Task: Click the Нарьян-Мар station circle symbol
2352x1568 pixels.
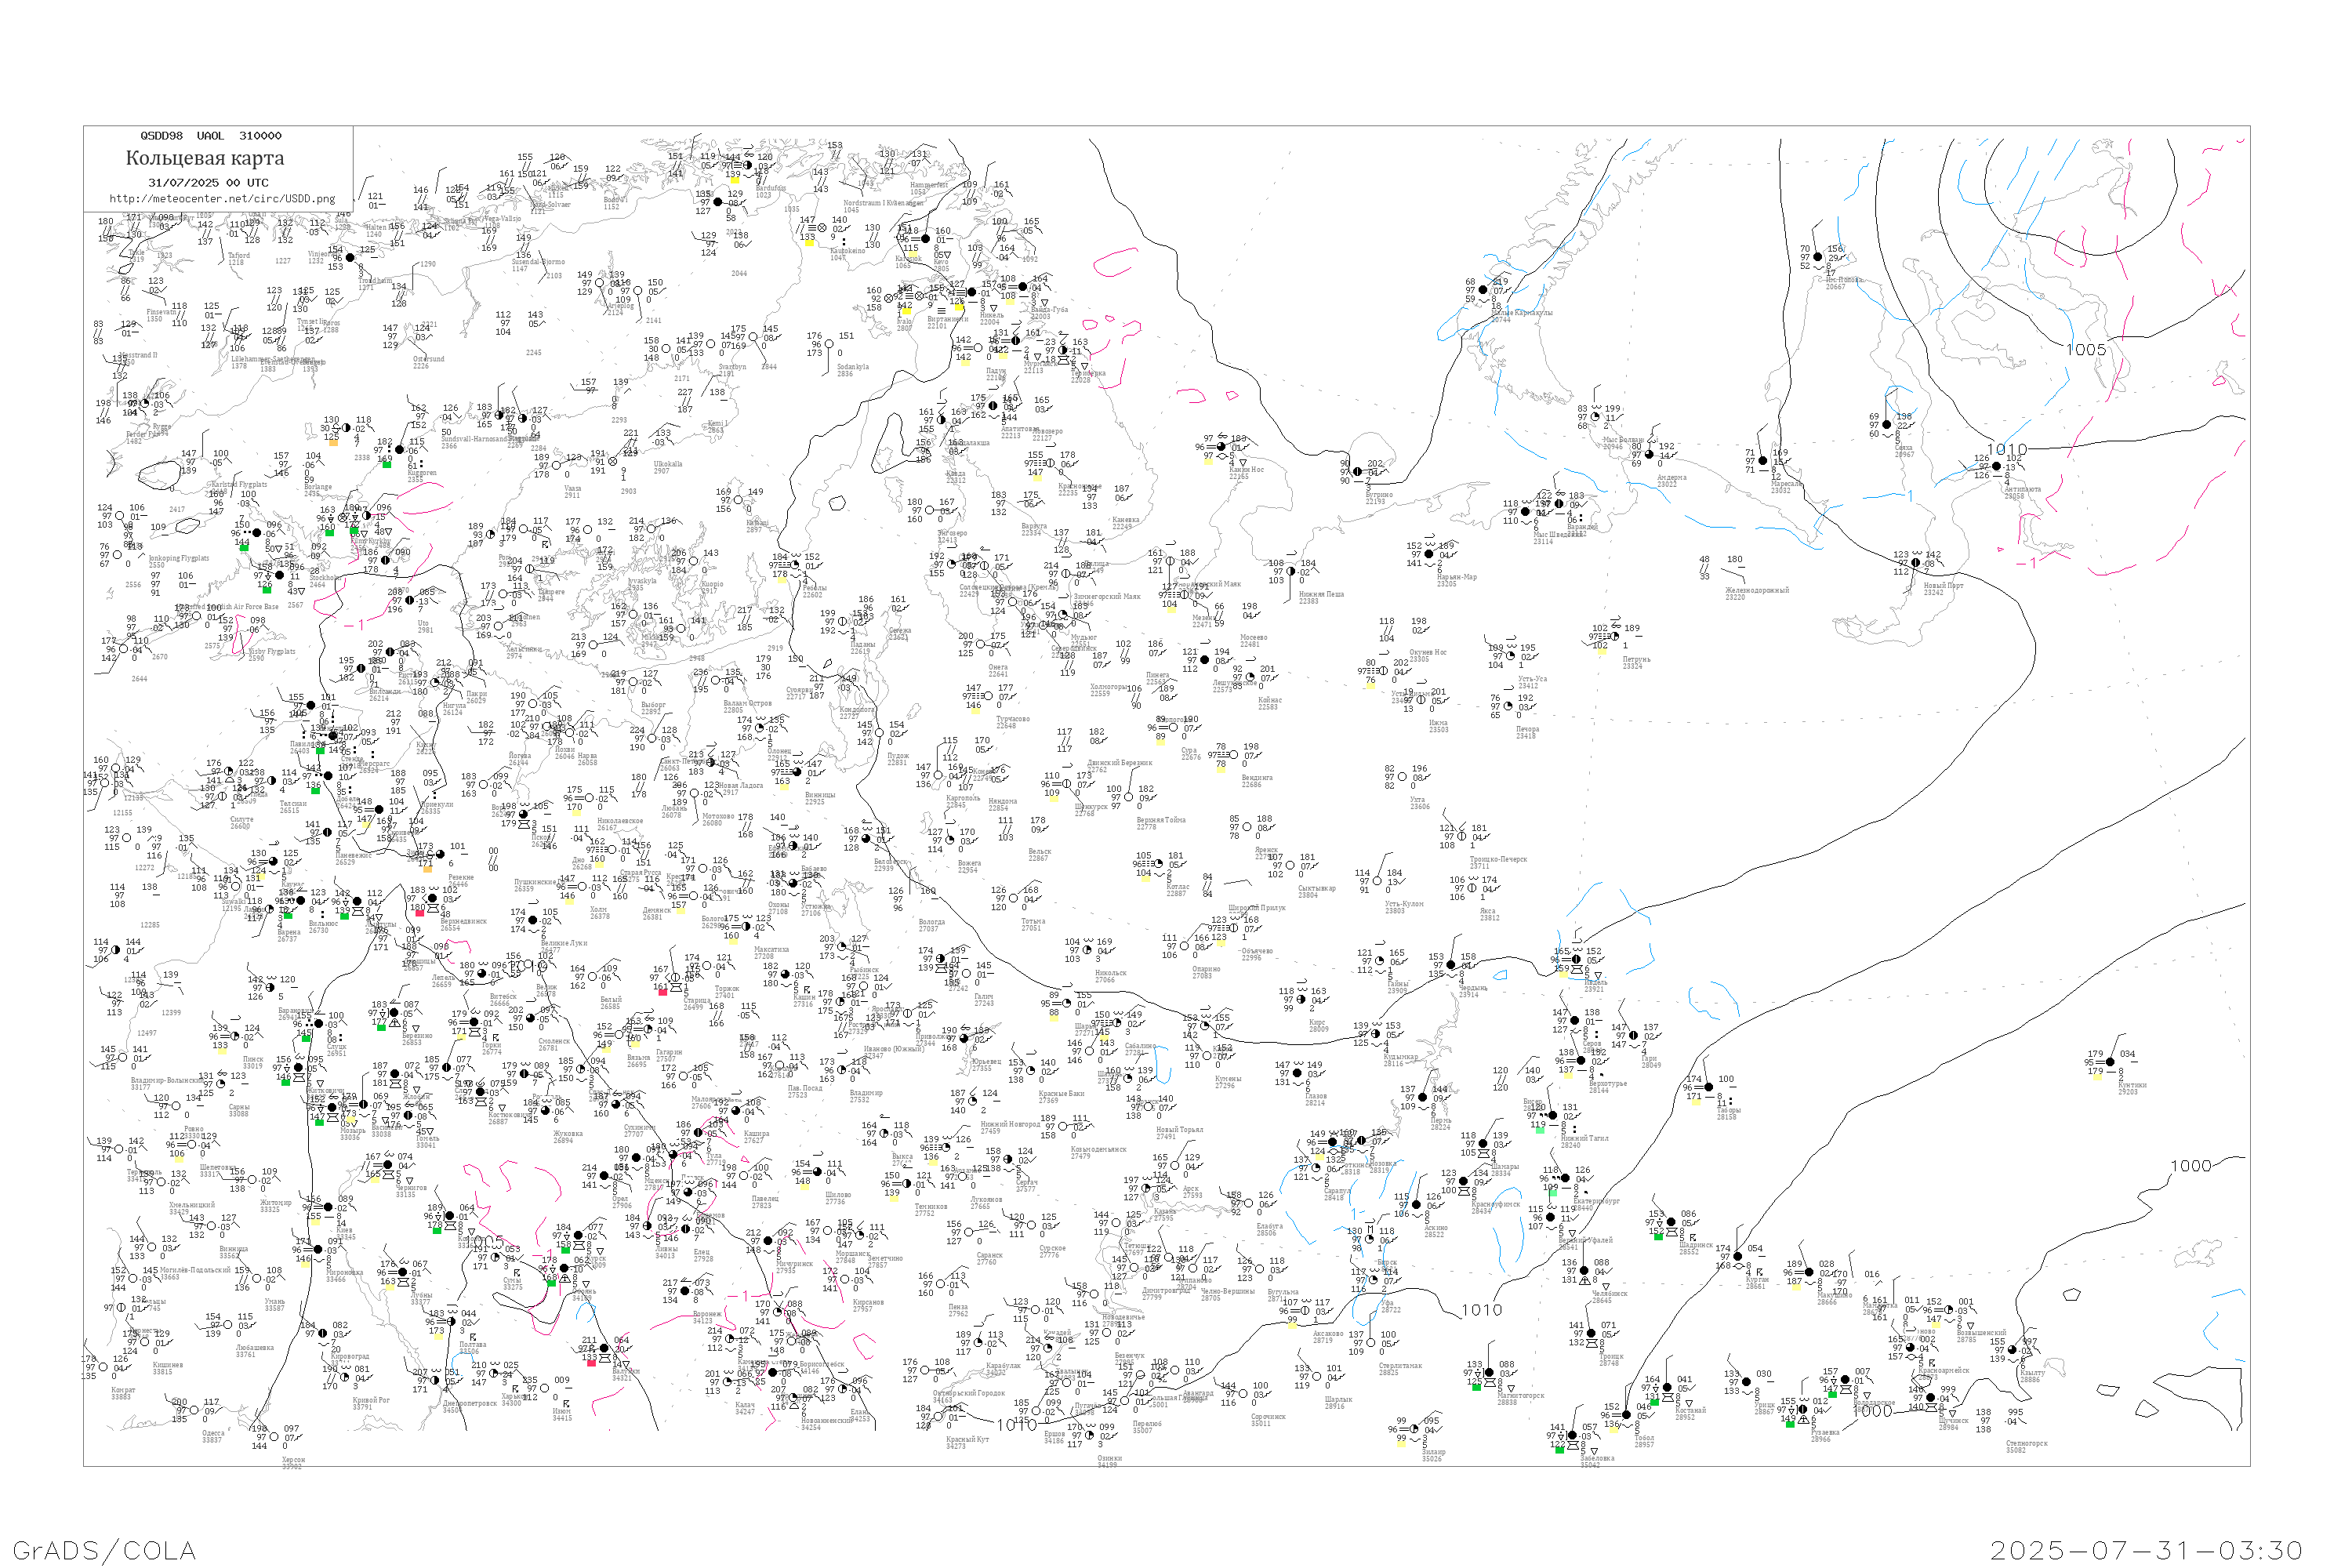Action: pos(1429,554)
